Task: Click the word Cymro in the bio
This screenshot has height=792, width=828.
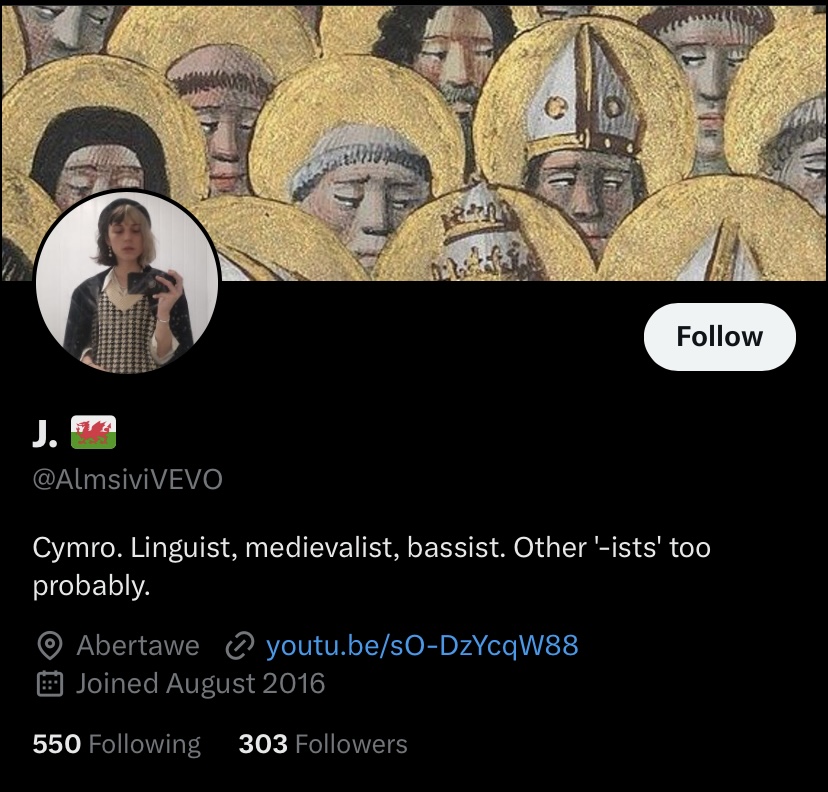Action: 77,548
